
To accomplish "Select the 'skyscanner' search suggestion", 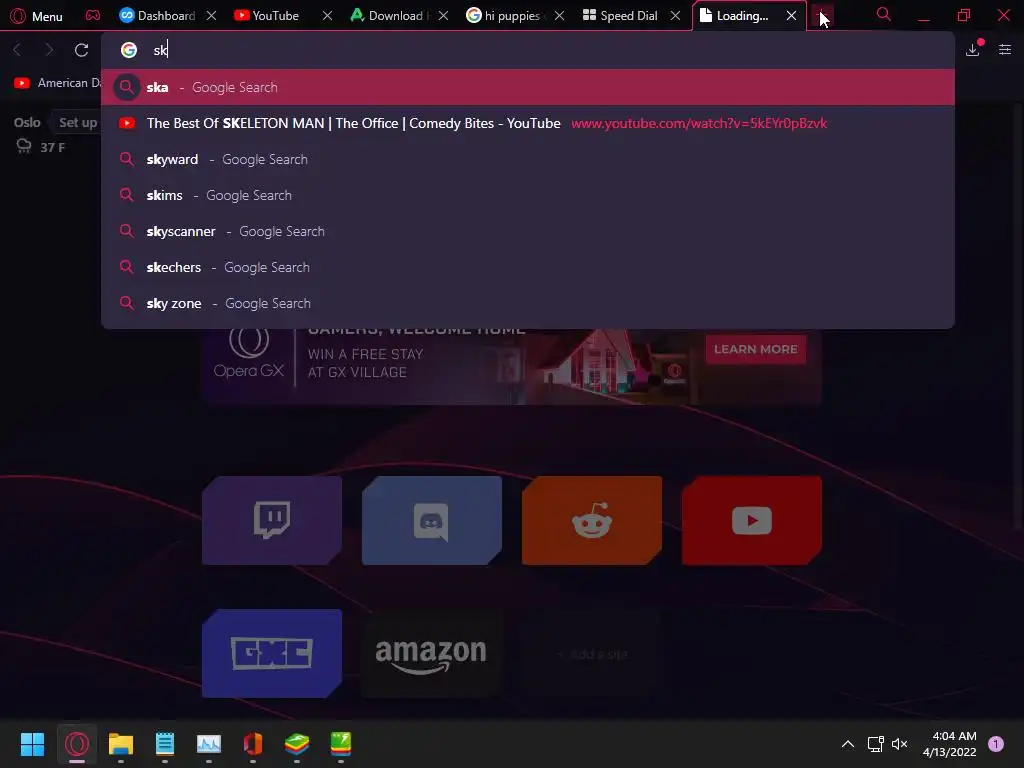I will [528, 231].
